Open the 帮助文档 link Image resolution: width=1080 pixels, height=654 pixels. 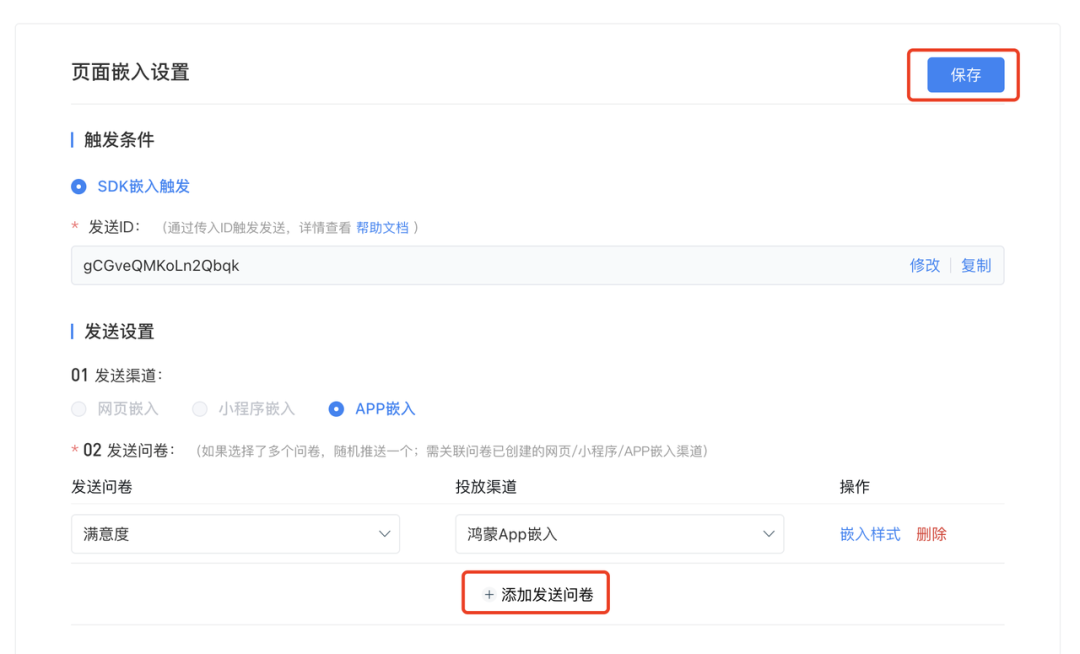point(382,228)
